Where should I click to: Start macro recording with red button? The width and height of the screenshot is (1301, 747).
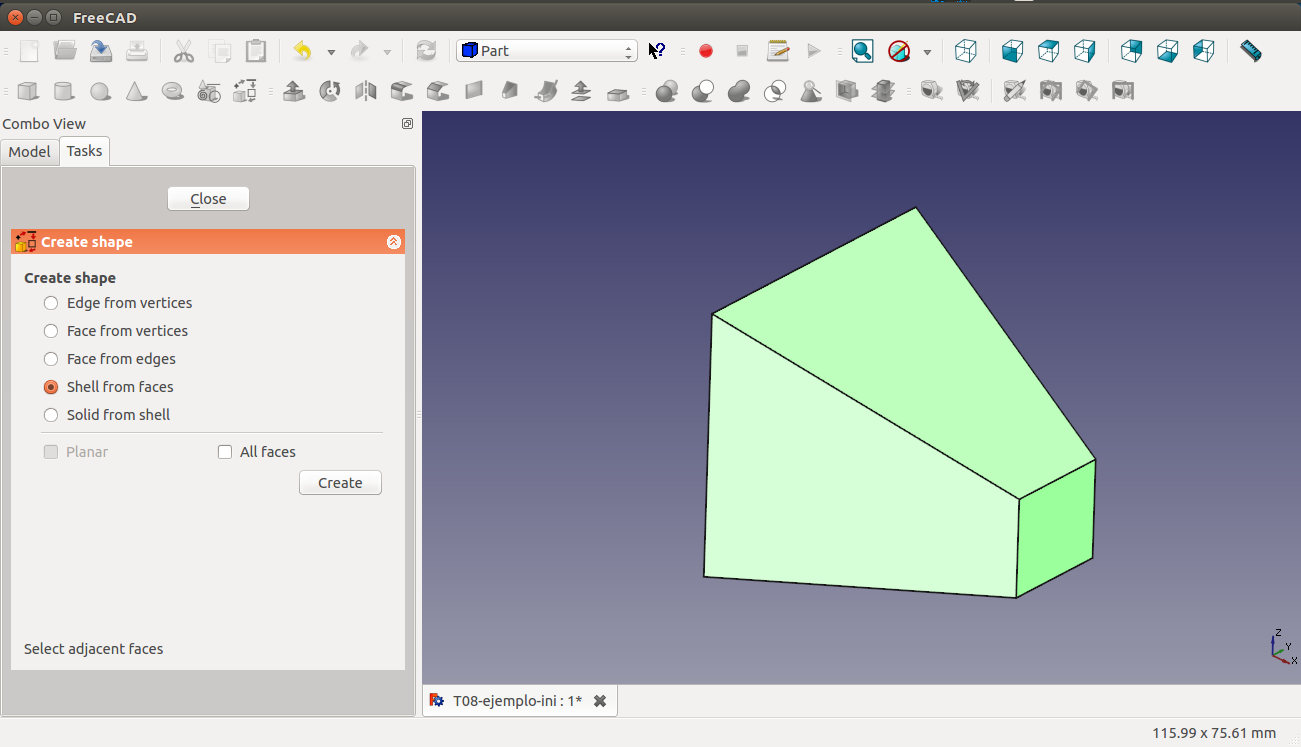tap(706, 51)
